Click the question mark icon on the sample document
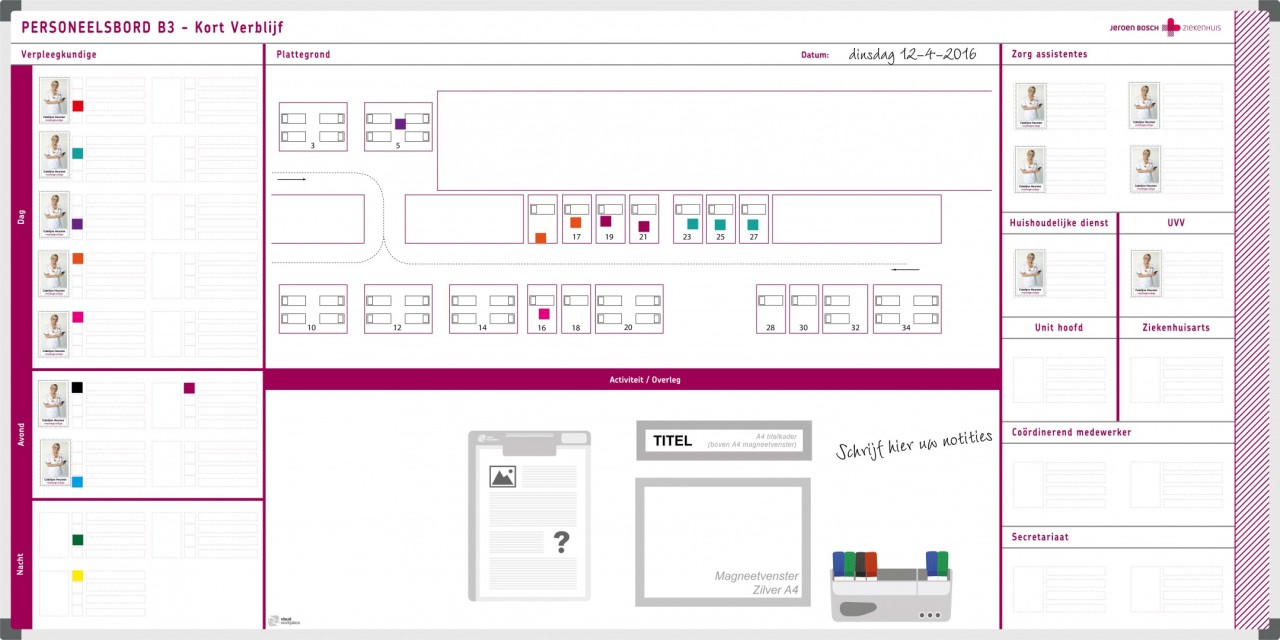1280x640 pixels. (x=561, y=542)
